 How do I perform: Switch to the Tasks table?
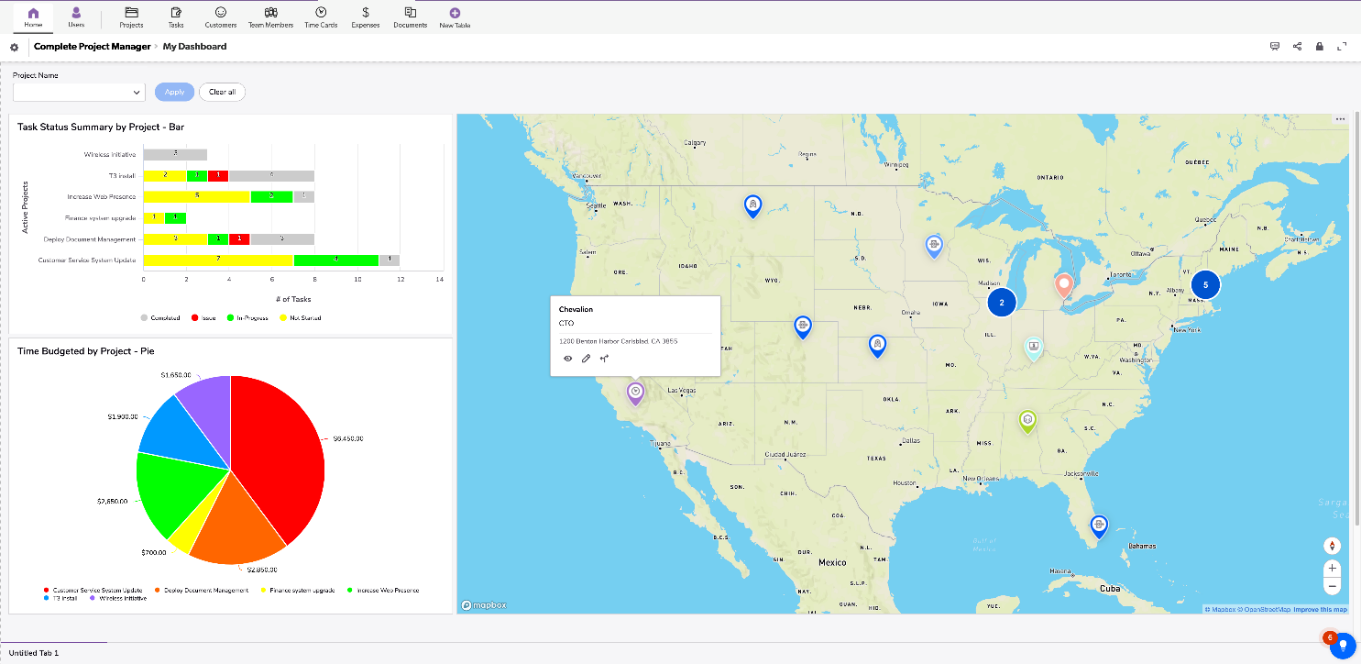[x=176, y=16]
